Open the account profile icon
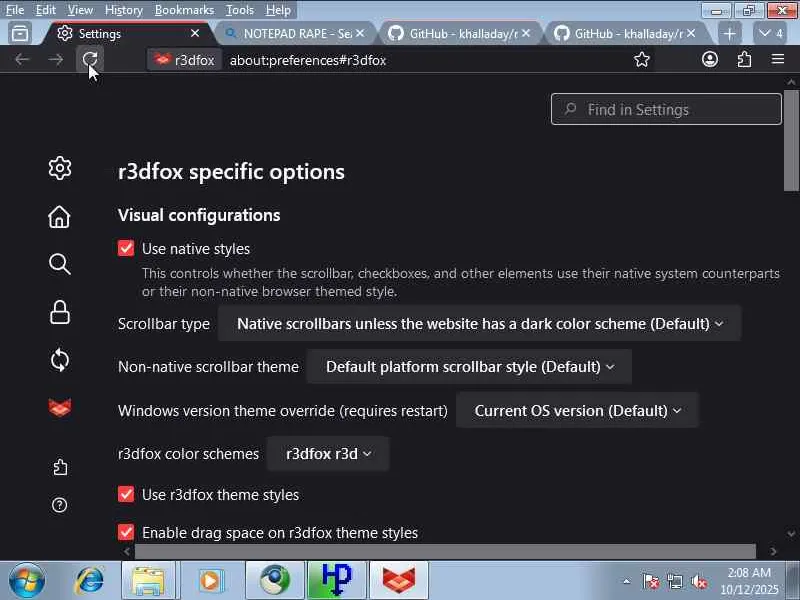The height and width of the screenshot is (600, 800). pyautogui.click(x=710, y=60)
